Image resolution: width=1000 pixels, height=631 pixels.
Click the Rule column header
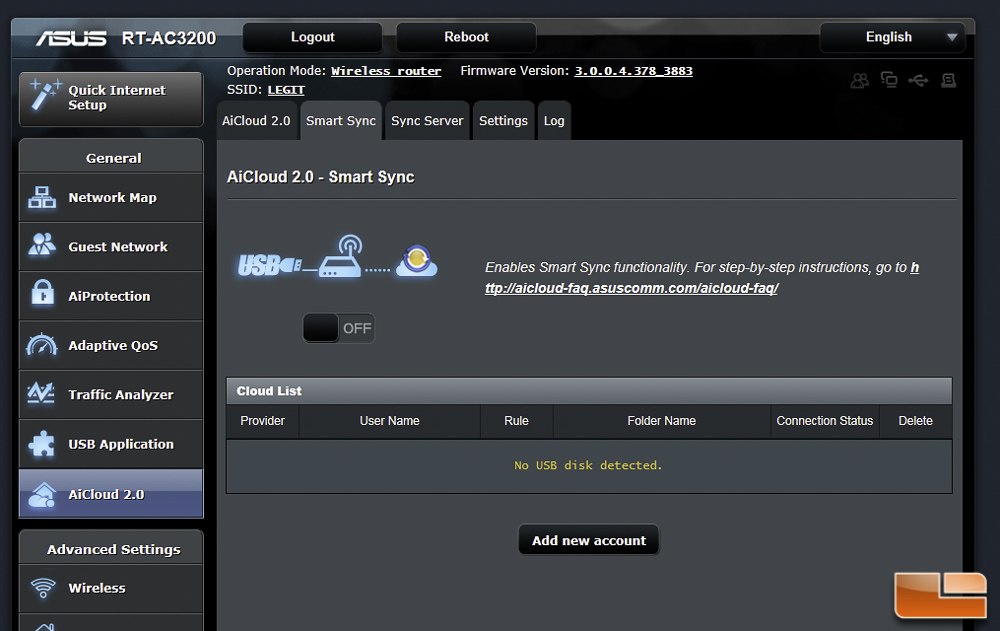click(x=516, y=421)
